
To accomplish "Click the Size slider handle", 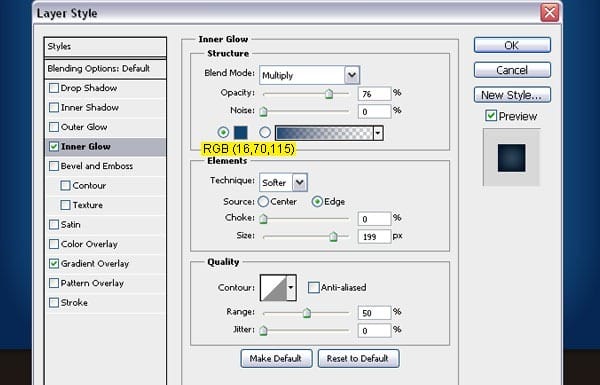I will 333,237.
